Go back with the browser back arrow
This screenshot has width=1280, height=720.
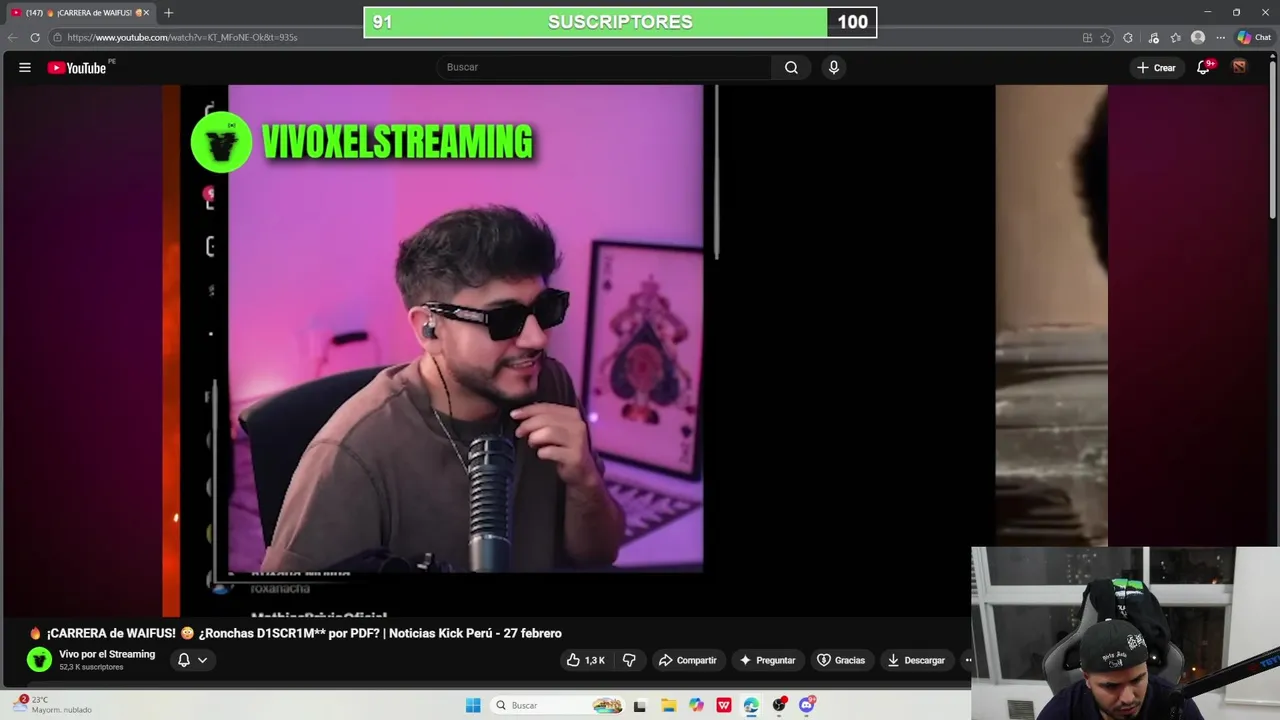tap(13, 37)
